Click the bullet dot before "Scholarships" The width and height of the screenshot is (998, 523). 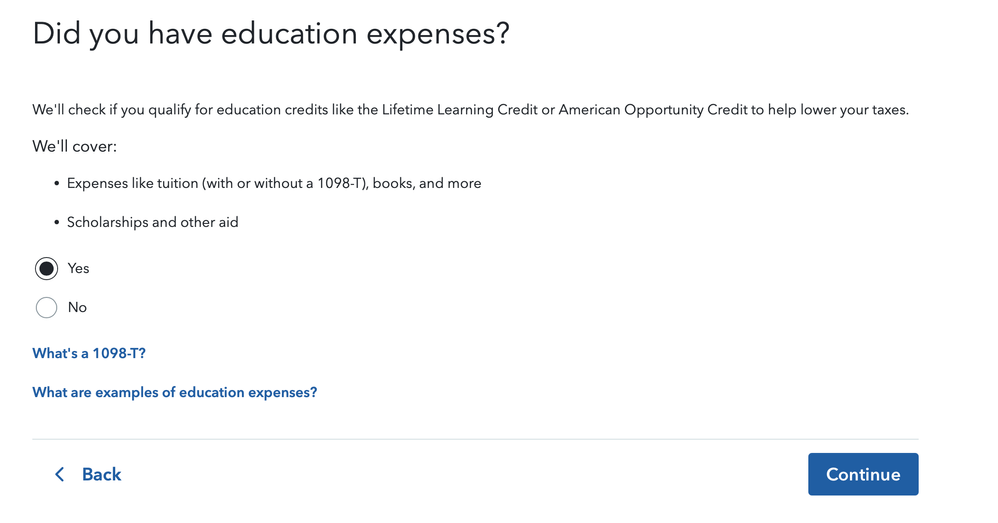pyautogui.click(x=55, y=223)
